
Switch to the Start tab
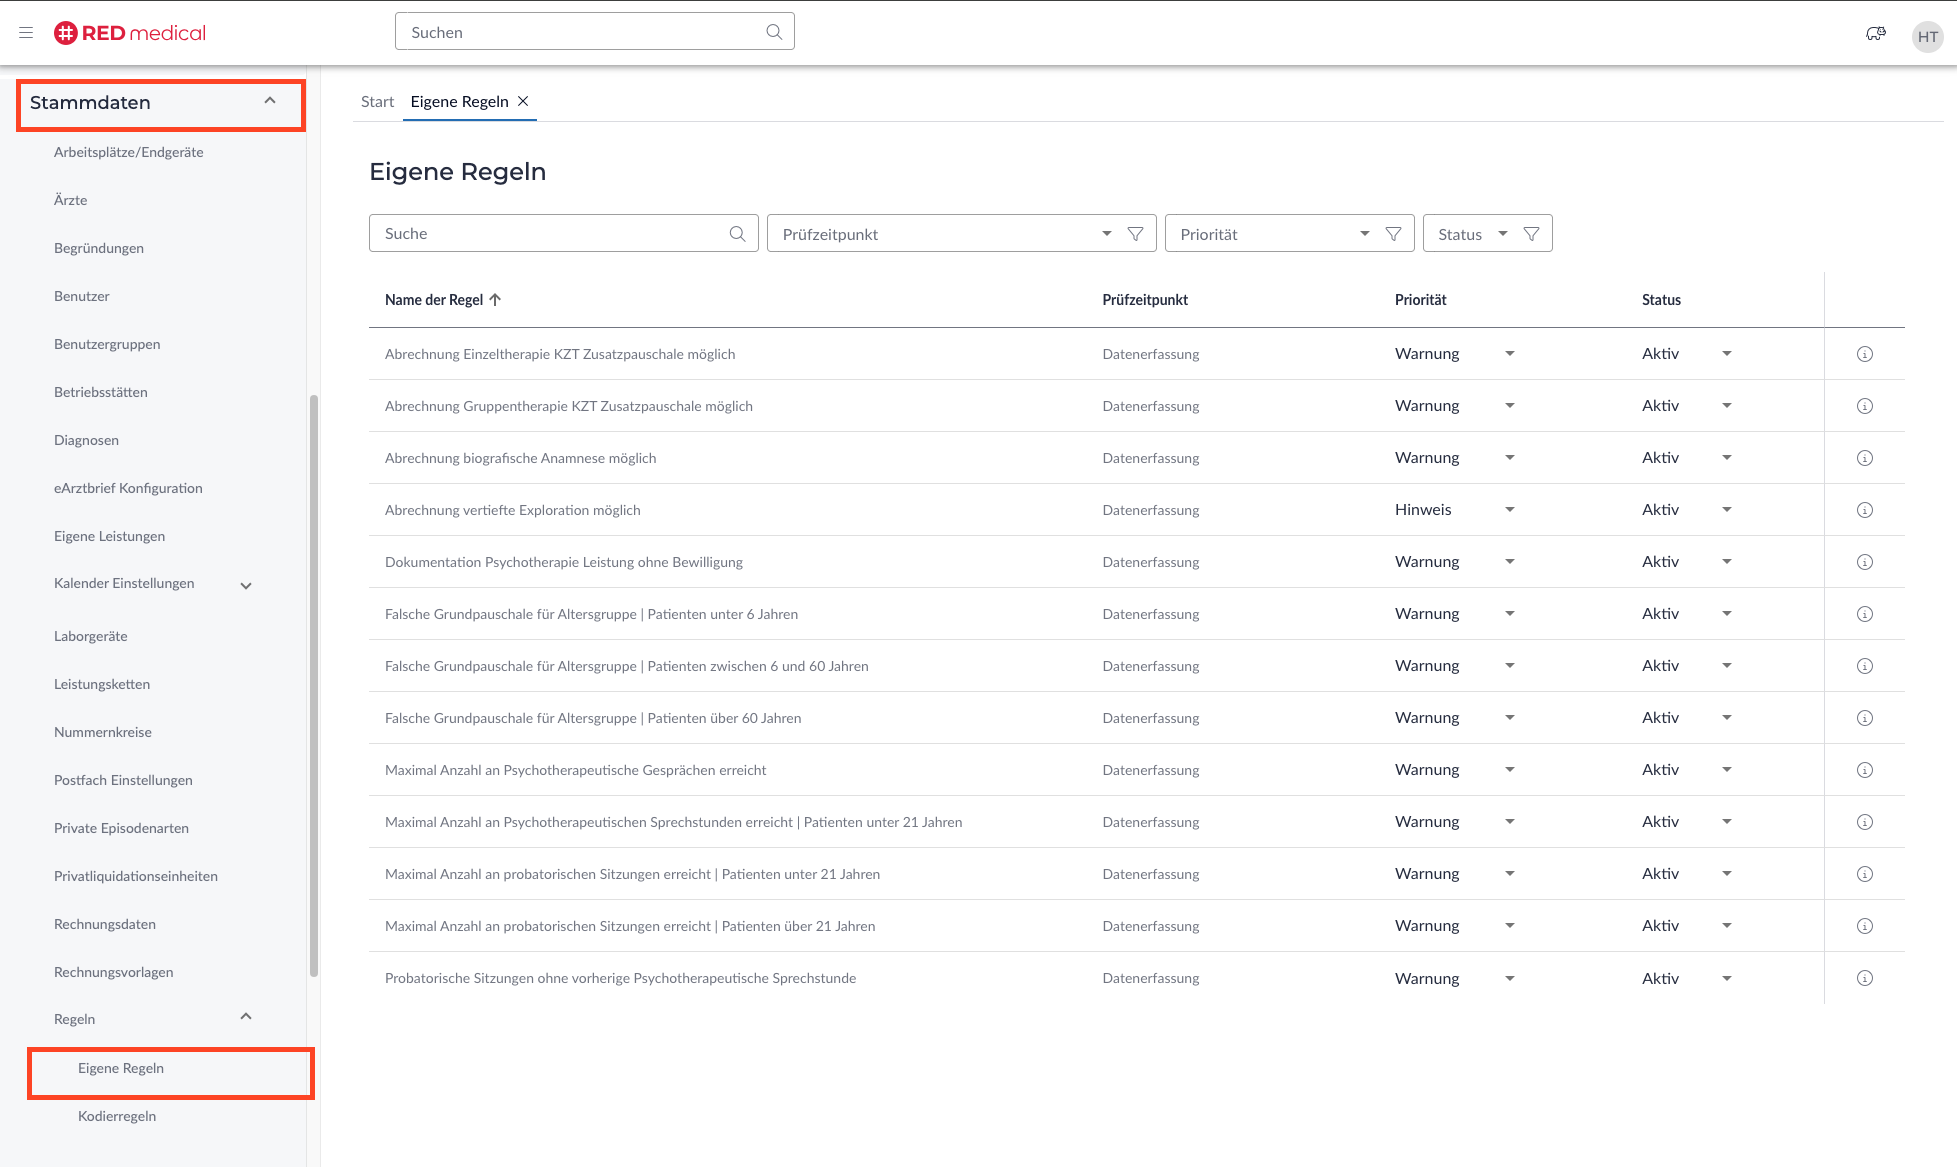(x=377, y=102)
